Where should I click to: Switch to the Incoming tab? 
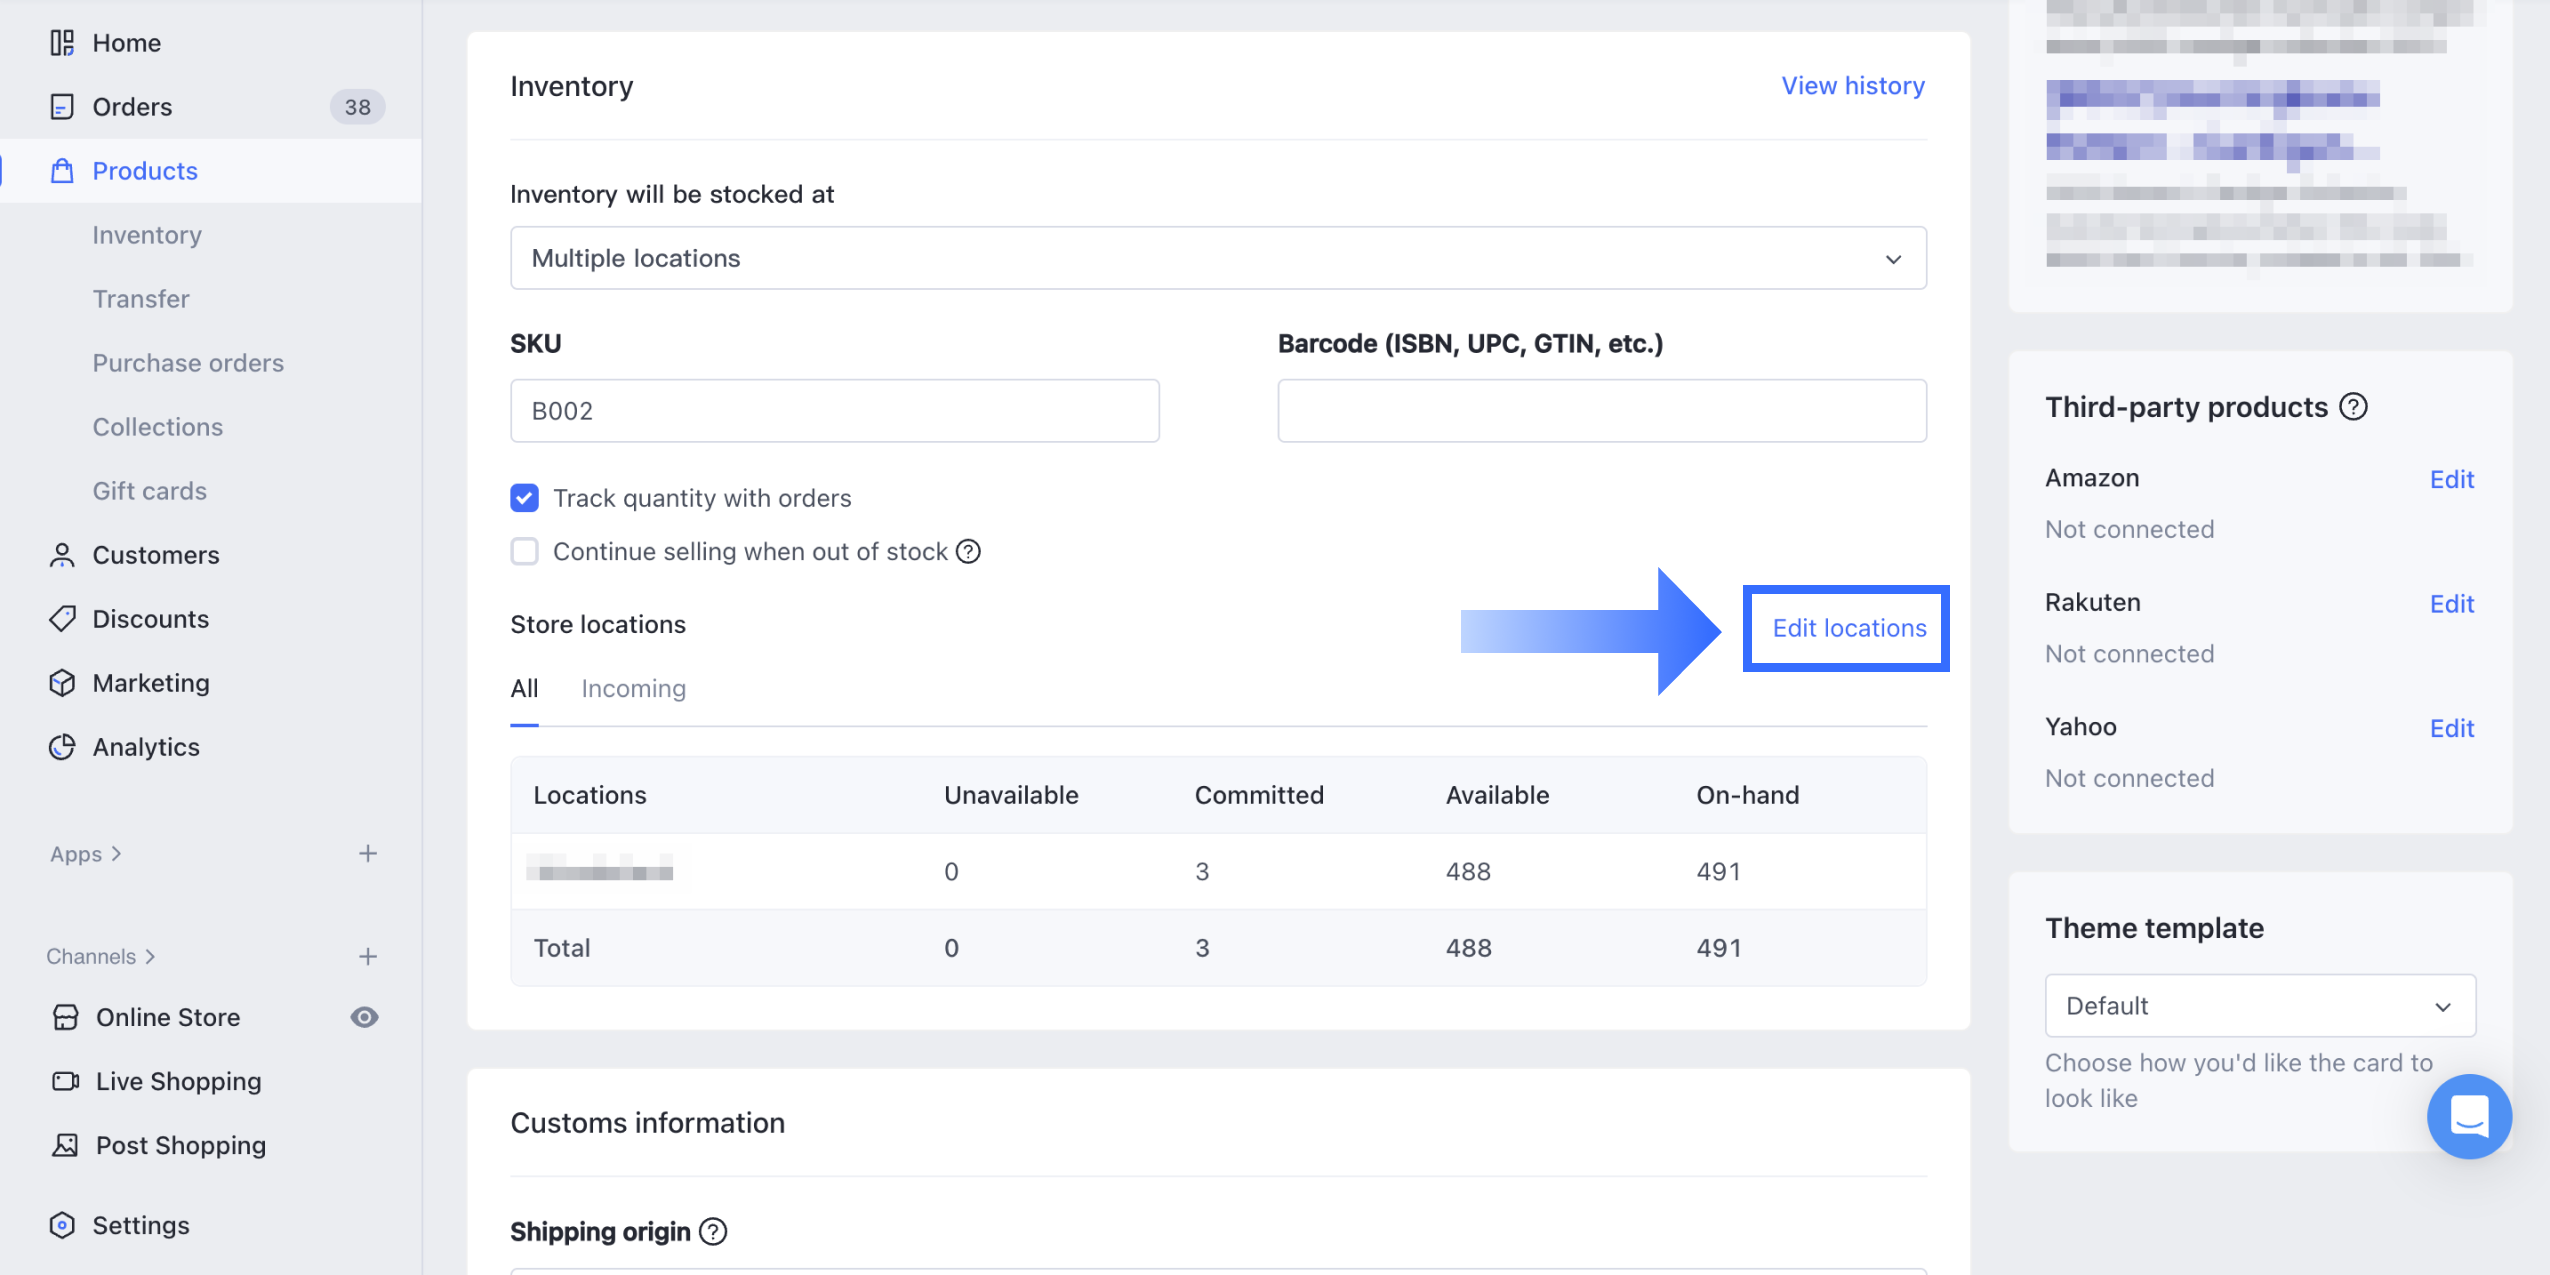click(633, 689)
